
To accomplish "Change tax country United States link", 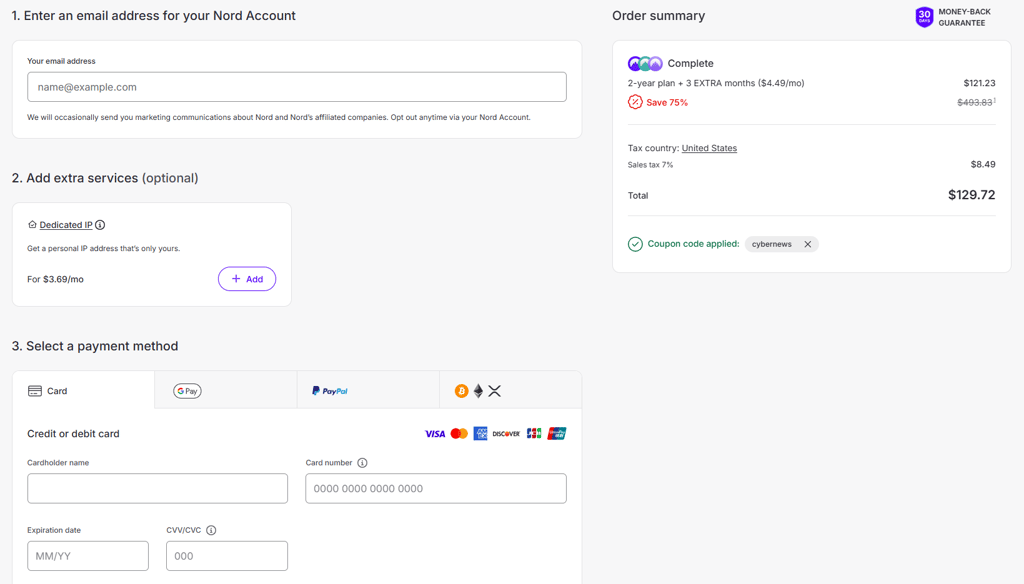I will (709, 148).
